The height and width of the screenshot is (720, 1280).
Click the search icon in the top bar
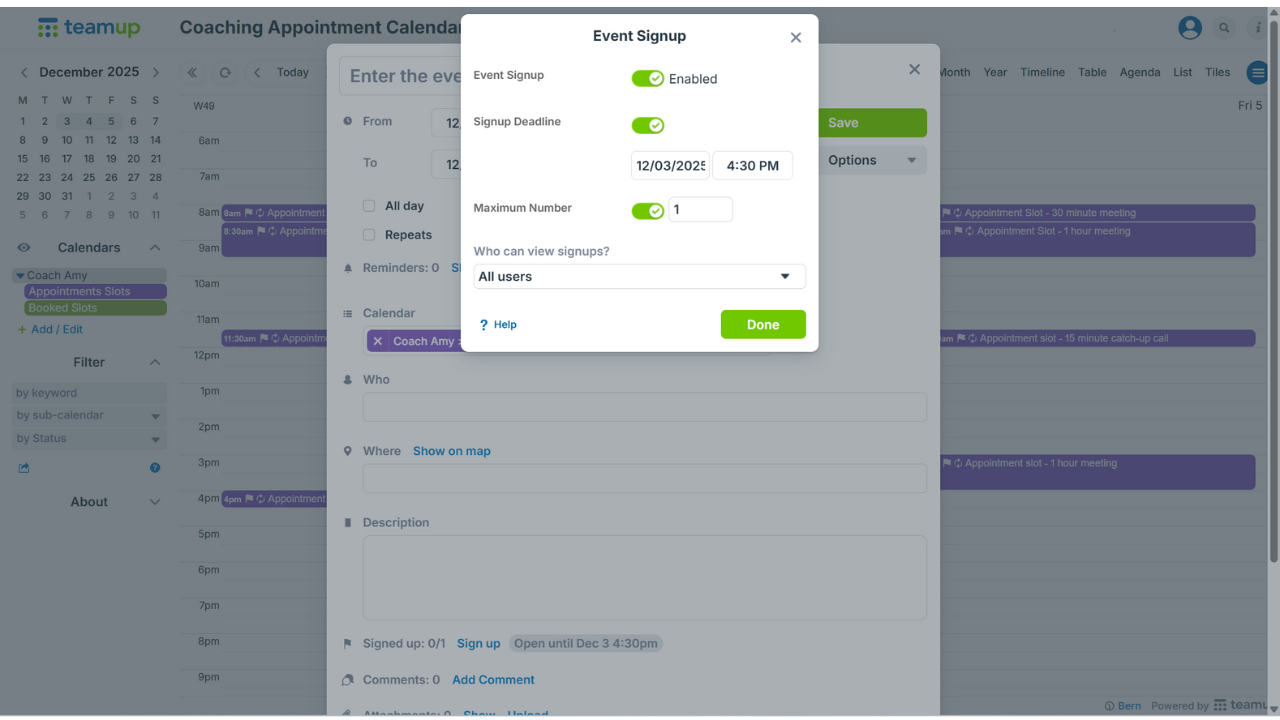pyautogui.click(x=1224, y=28)
